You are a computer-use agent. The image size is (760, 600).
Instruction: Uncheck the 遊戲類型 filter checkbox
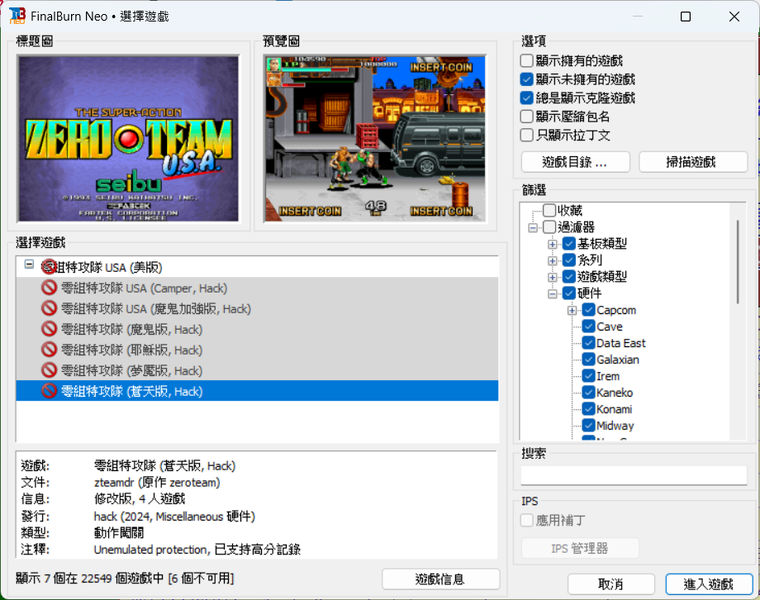(x=569, y=276)
